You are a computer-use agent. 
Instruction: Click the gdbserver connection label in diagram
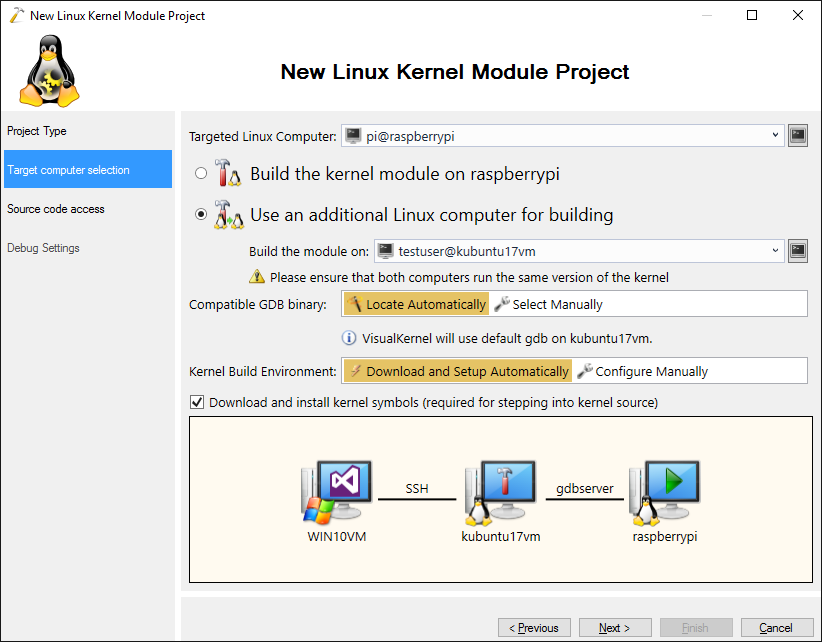(x=585, y=488)
